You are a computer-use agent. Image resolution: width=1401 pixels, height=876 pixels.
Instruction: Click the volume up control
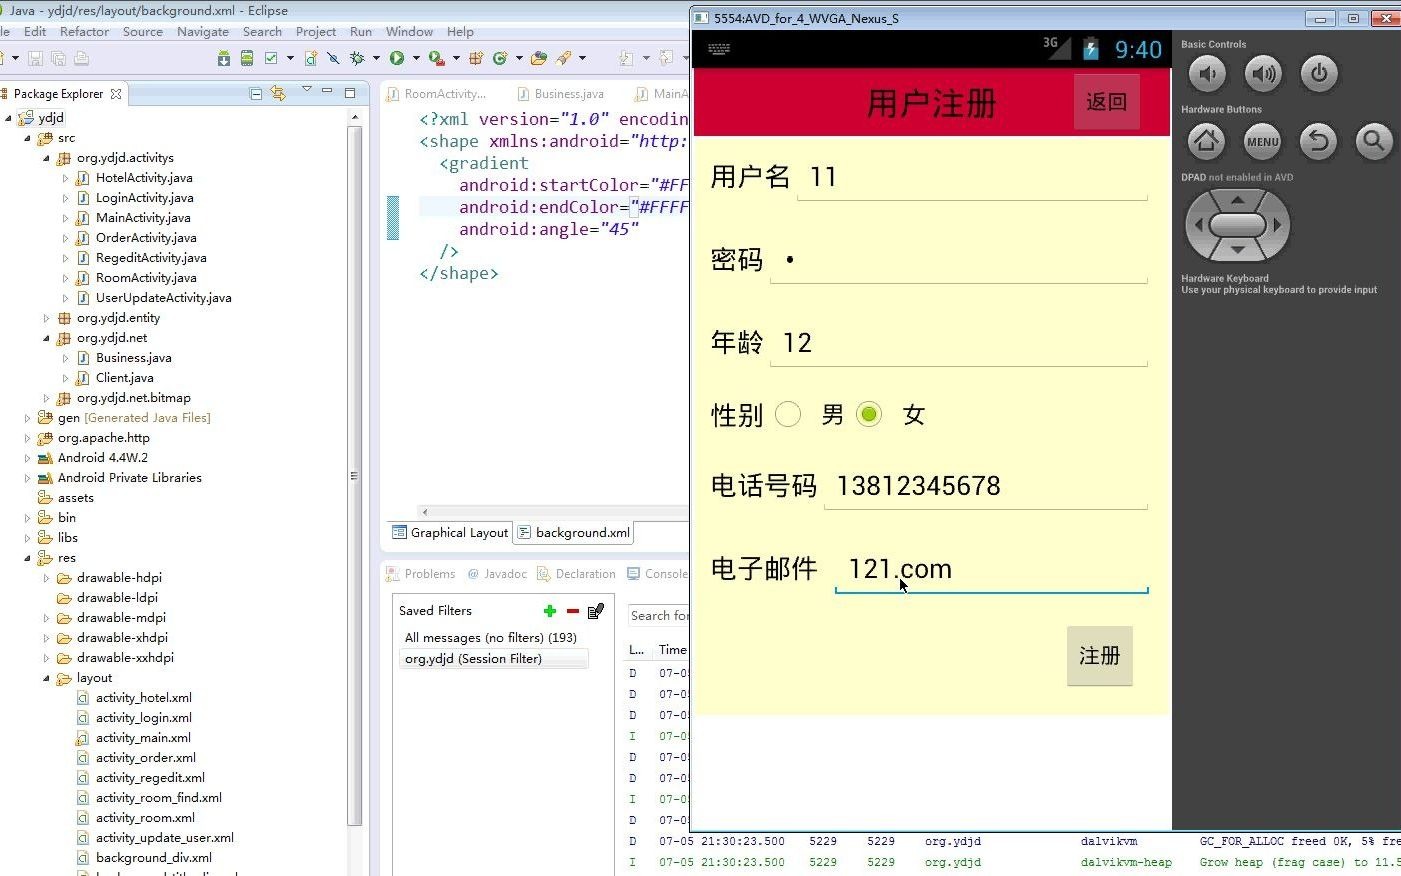coord(1263,73)
